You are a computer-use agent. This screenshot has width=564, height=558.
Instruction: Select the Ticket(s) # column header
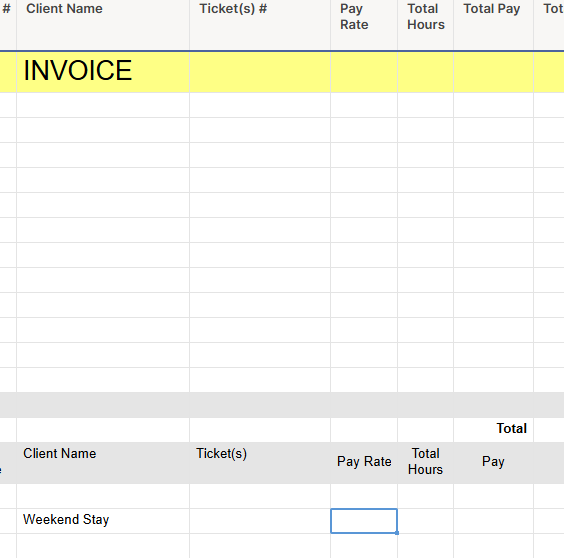pos(260,24)
